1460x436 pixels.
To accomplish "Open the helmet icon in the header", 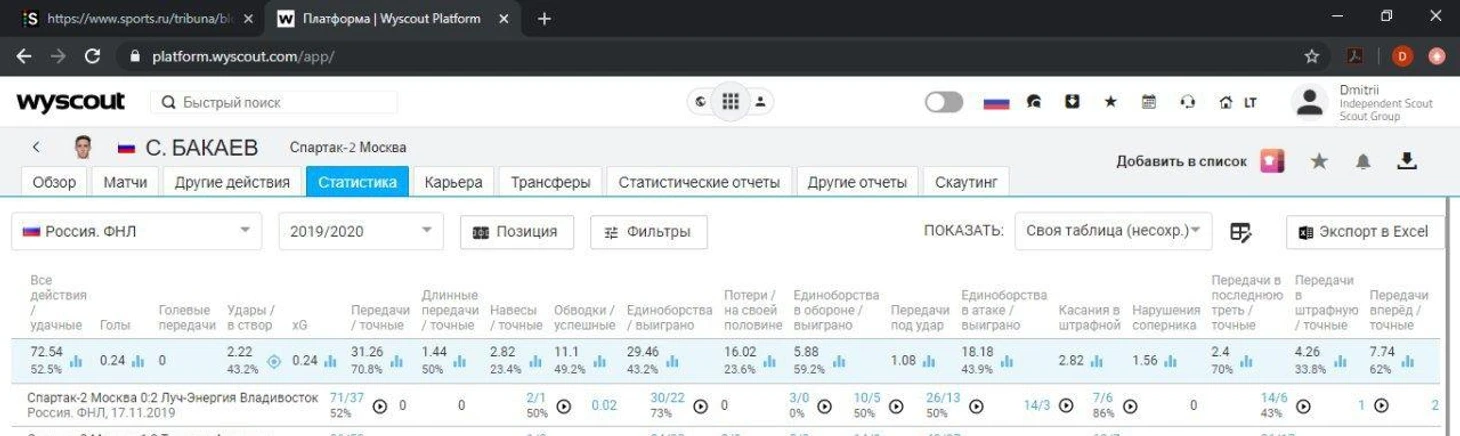I will (1034, 102).
